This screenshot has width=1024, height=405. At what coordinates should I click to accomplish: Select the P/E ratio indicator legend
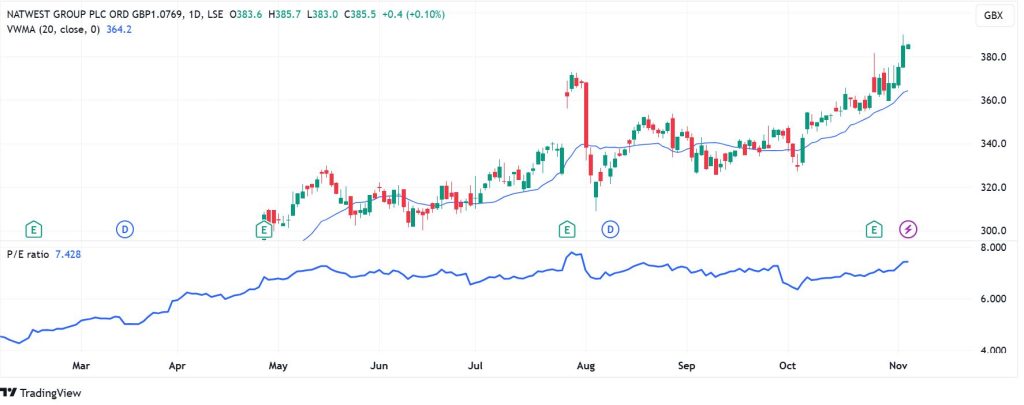[x=26, y=255]
